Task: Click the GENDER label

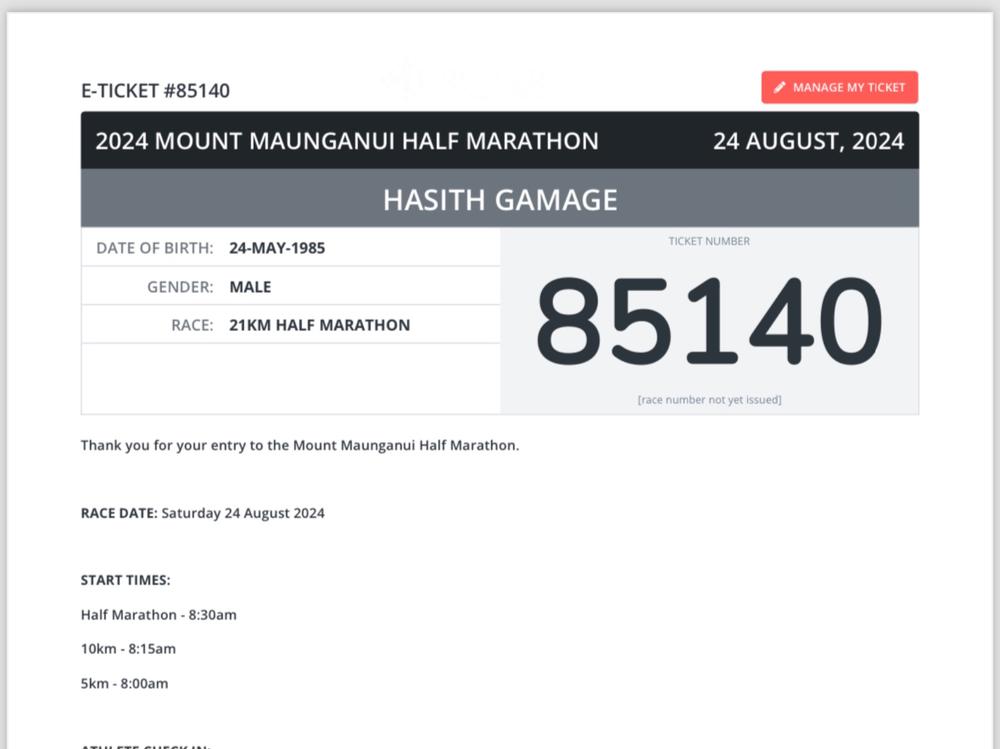Action: (x=180, y=287)
